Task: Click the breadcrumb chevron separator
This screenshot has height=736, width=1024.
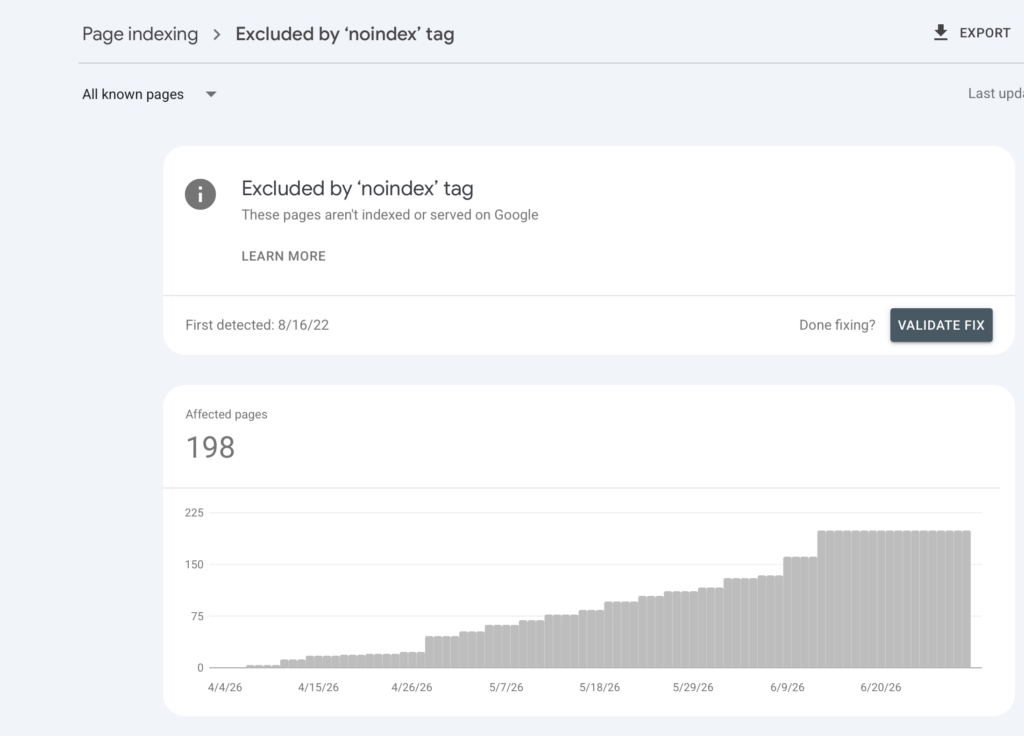Action: point(217,35)
